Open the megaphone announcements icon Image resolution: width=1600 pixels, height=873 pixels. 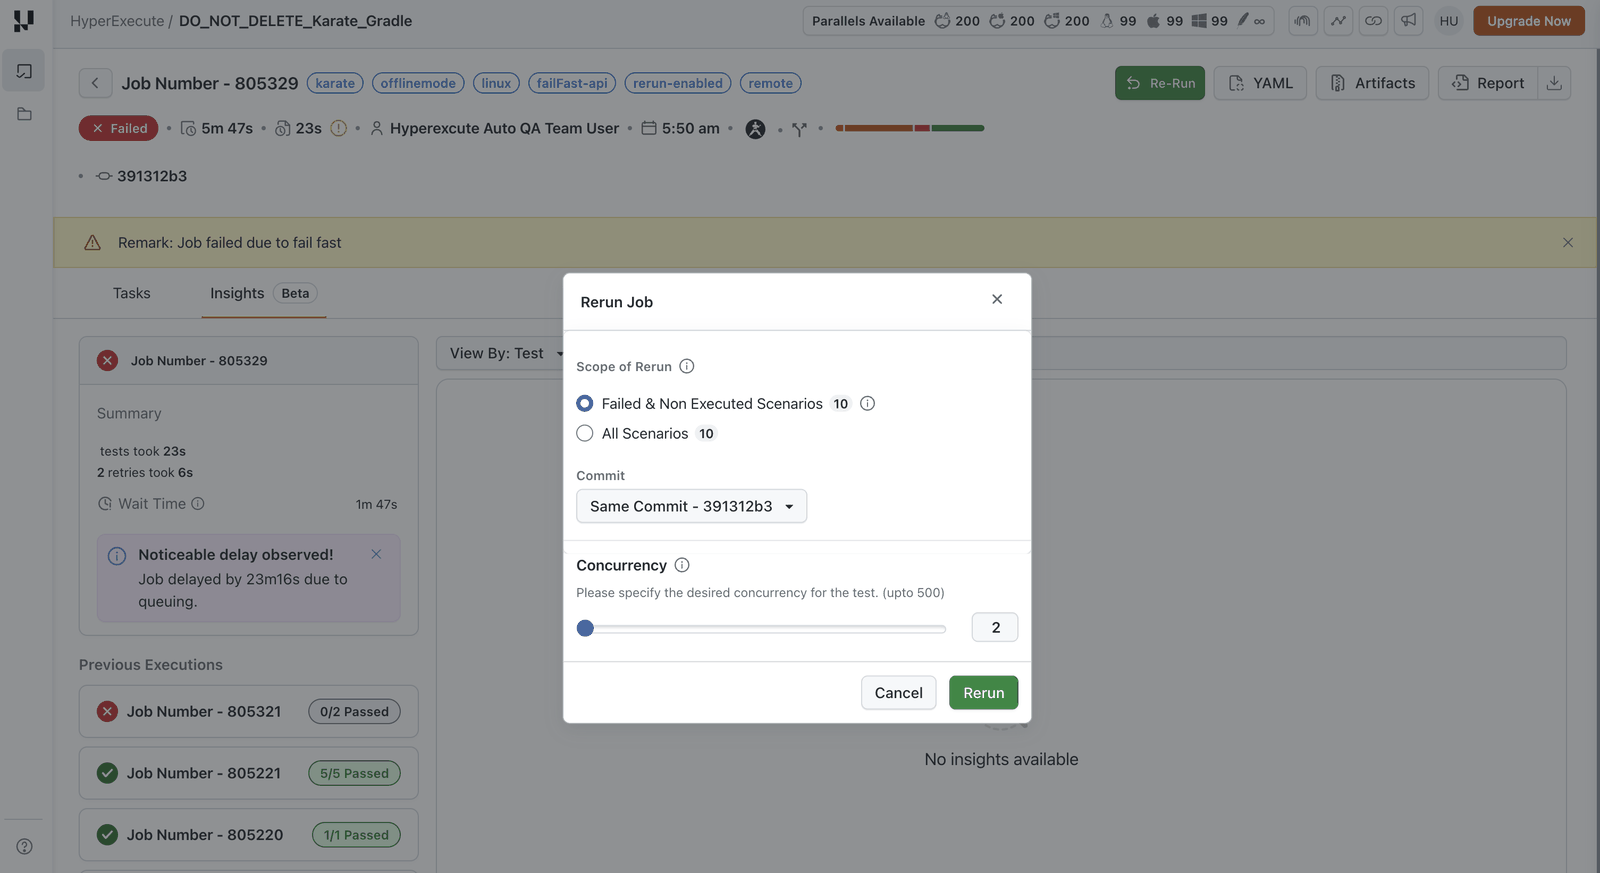click(1408, 21)
